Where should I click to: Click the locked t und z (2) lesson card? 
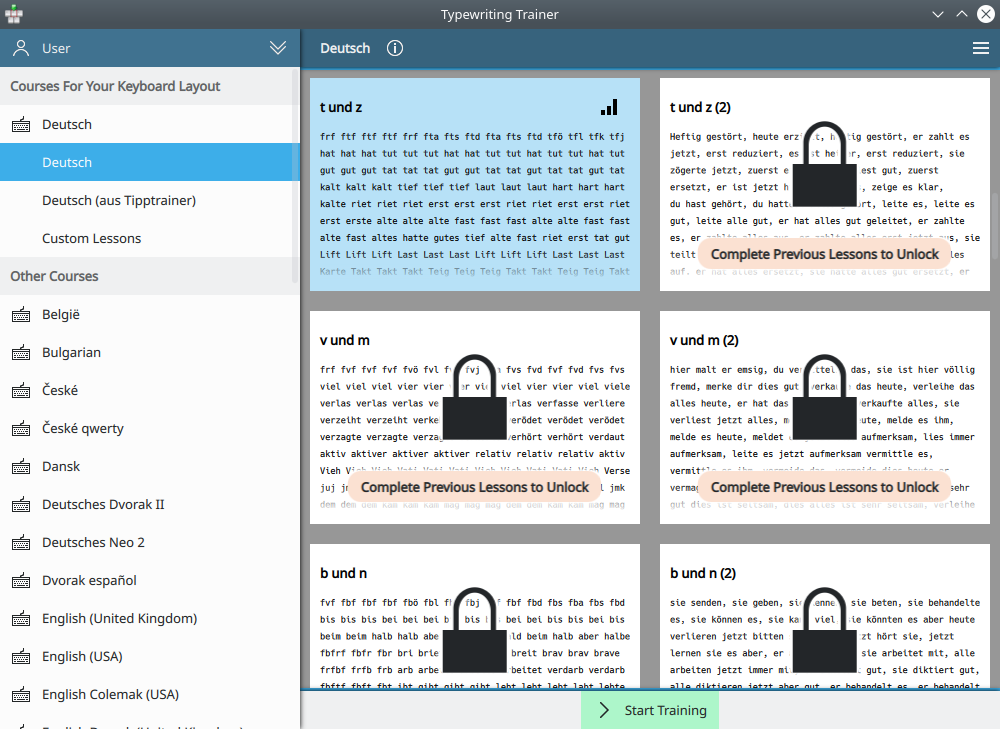tap(824, 185)
